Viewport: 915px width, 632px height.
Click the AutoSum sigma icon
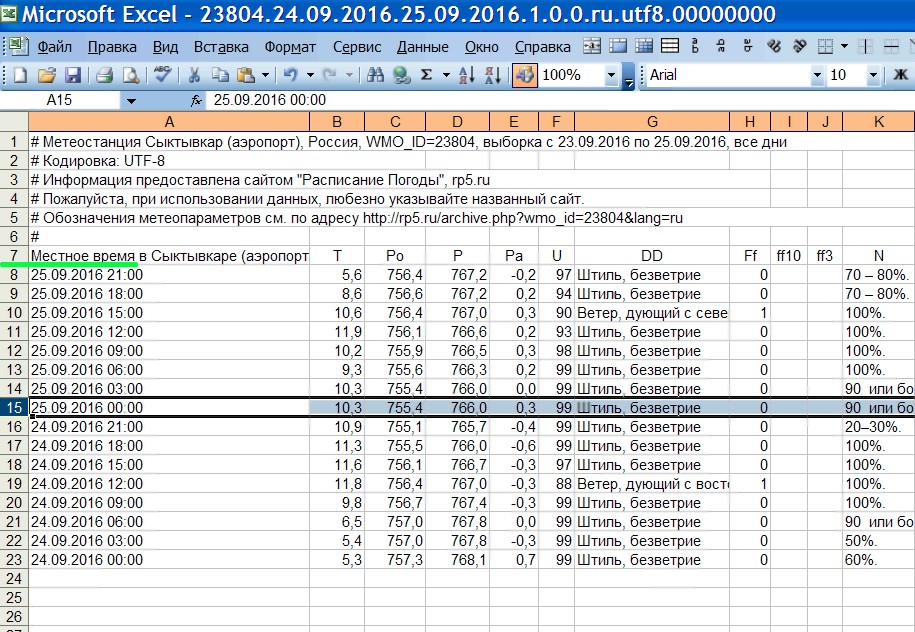click(427, 75)
